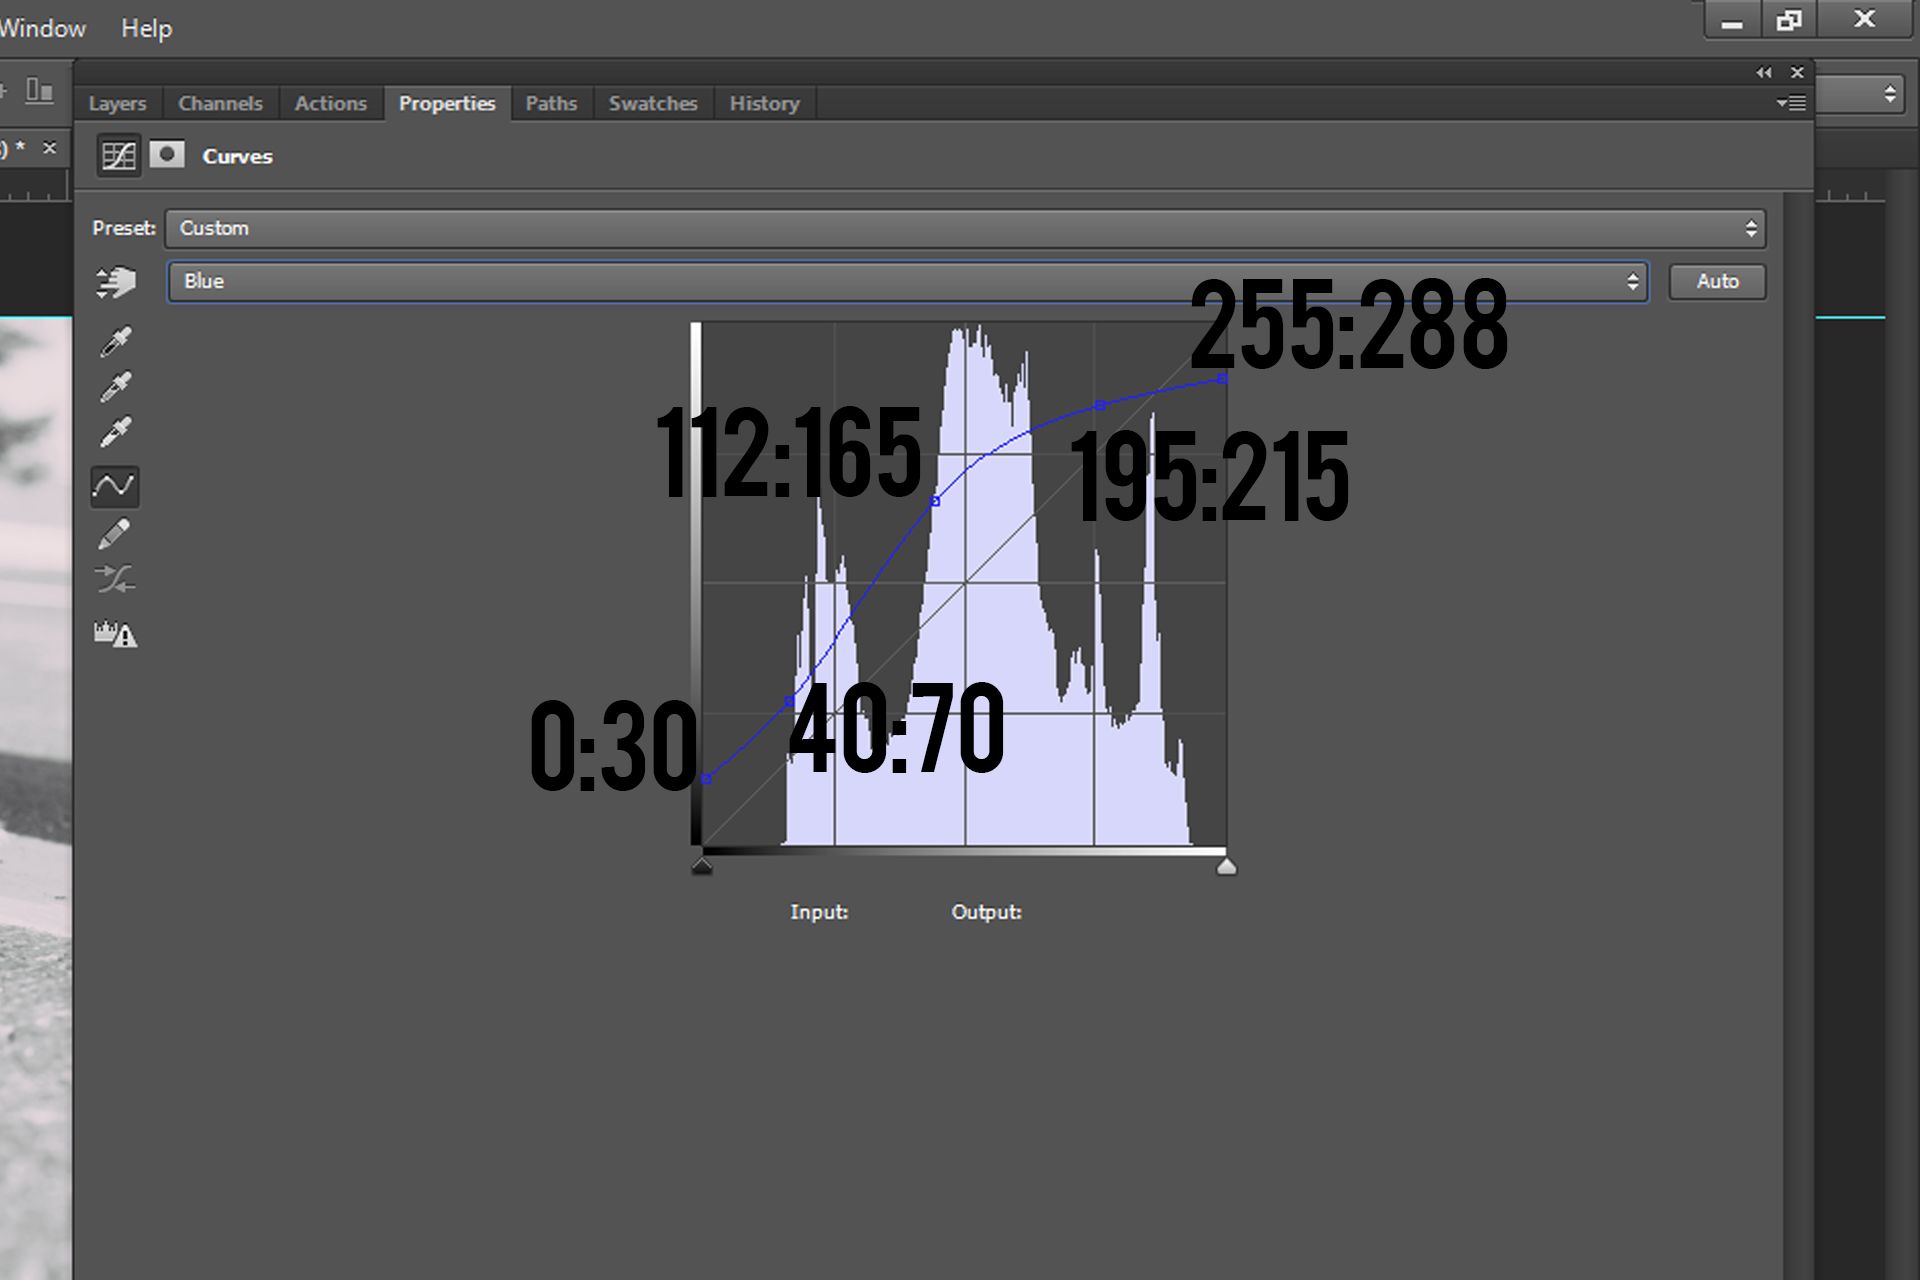1920x1280 pixels.
Task: Open the Preset Custom dropdown
Action: tap(965, 228)
